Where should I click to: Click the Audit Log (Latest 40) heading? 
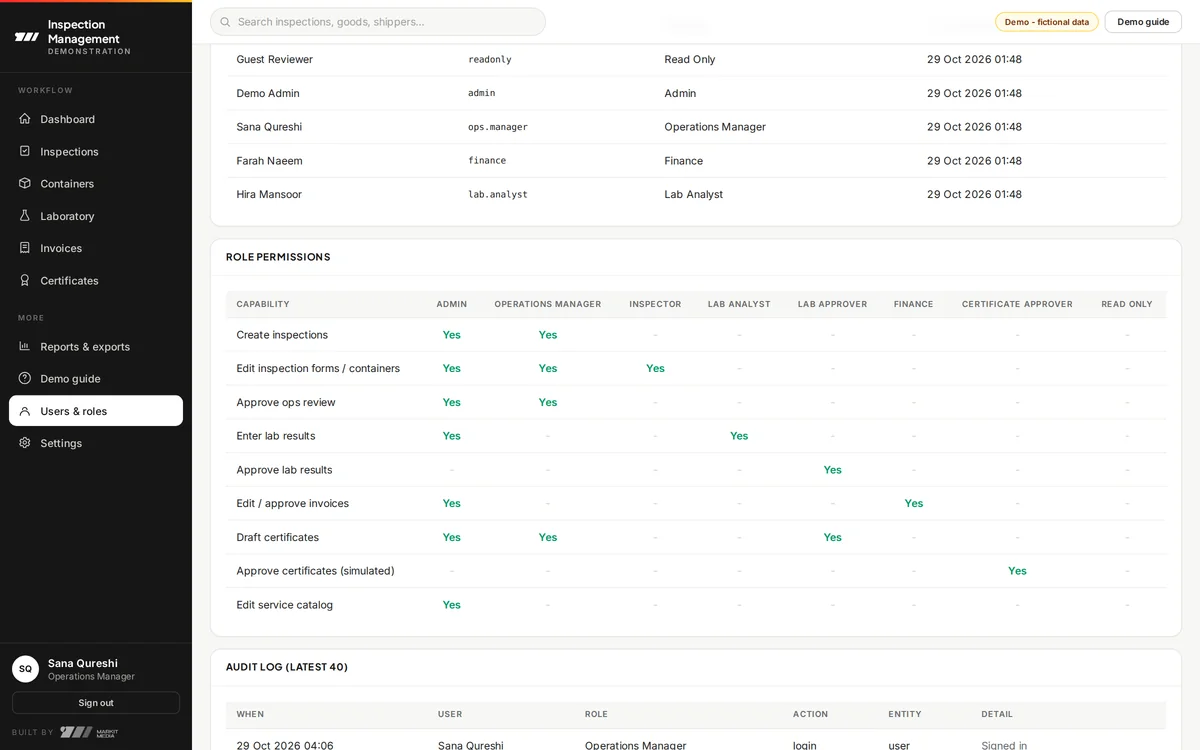(x=287, y=667)
